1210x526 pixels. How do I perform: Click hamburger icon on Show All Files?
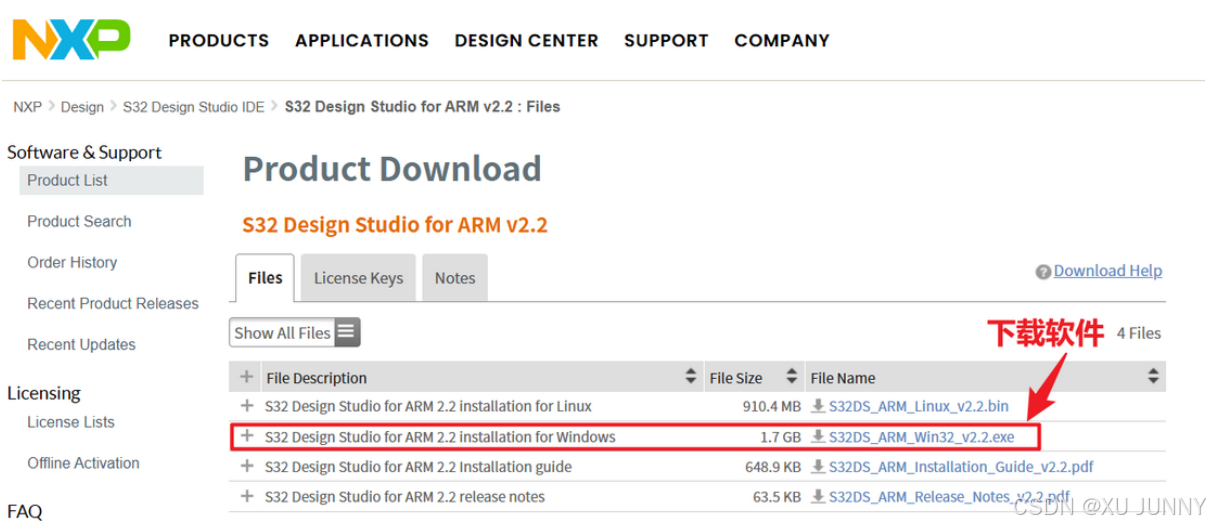347,333
